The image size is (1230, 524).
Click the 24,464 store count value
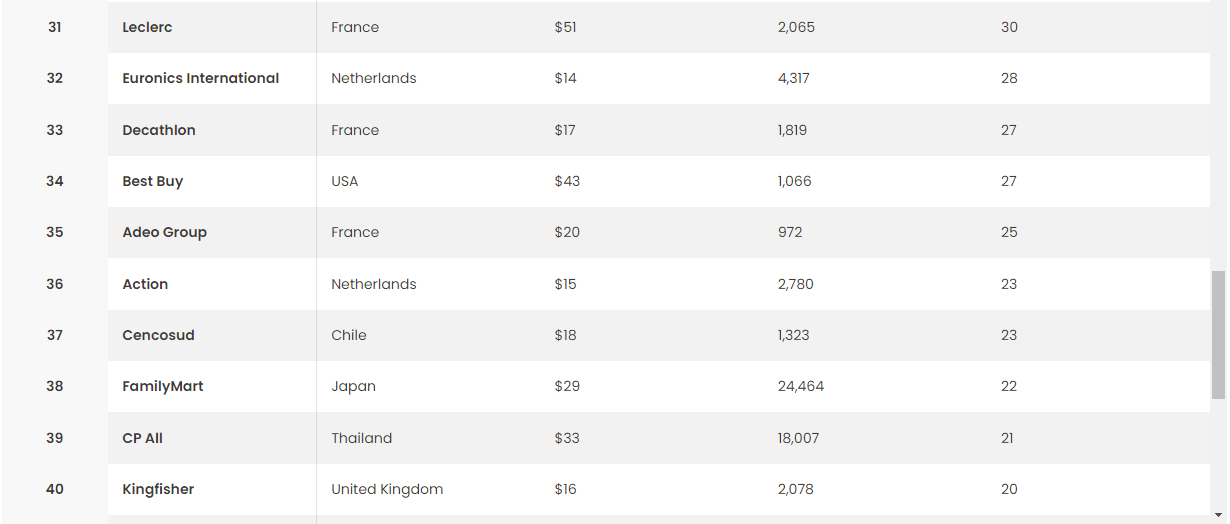[800, 386]
